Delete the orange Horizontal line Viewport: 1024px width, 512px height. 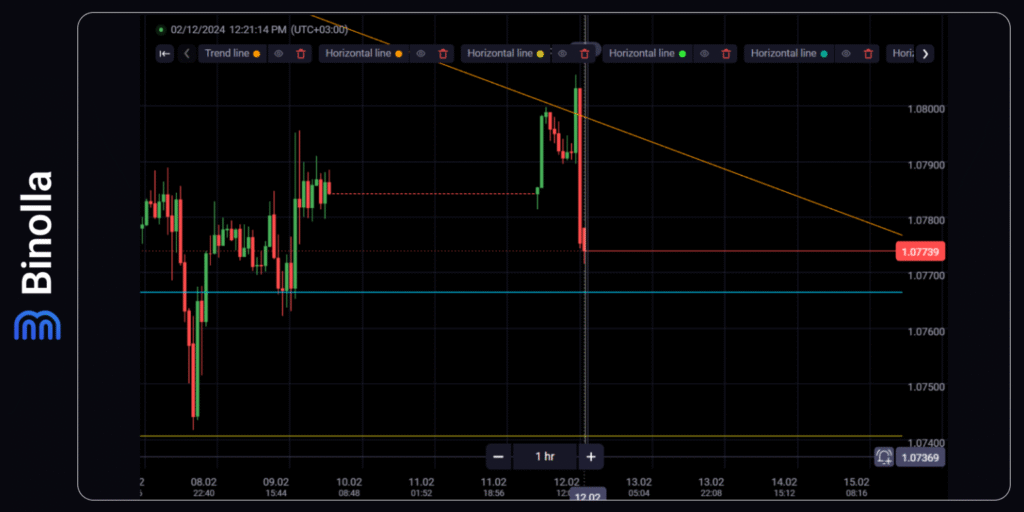coord(443,54)
